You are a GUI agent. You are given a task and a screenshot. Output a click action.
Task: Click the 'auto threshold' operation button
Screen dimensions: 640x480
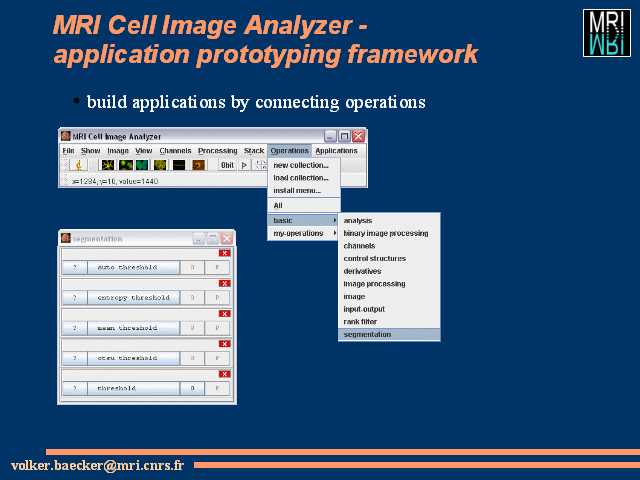pyautogui.click(x=133, y=267)
